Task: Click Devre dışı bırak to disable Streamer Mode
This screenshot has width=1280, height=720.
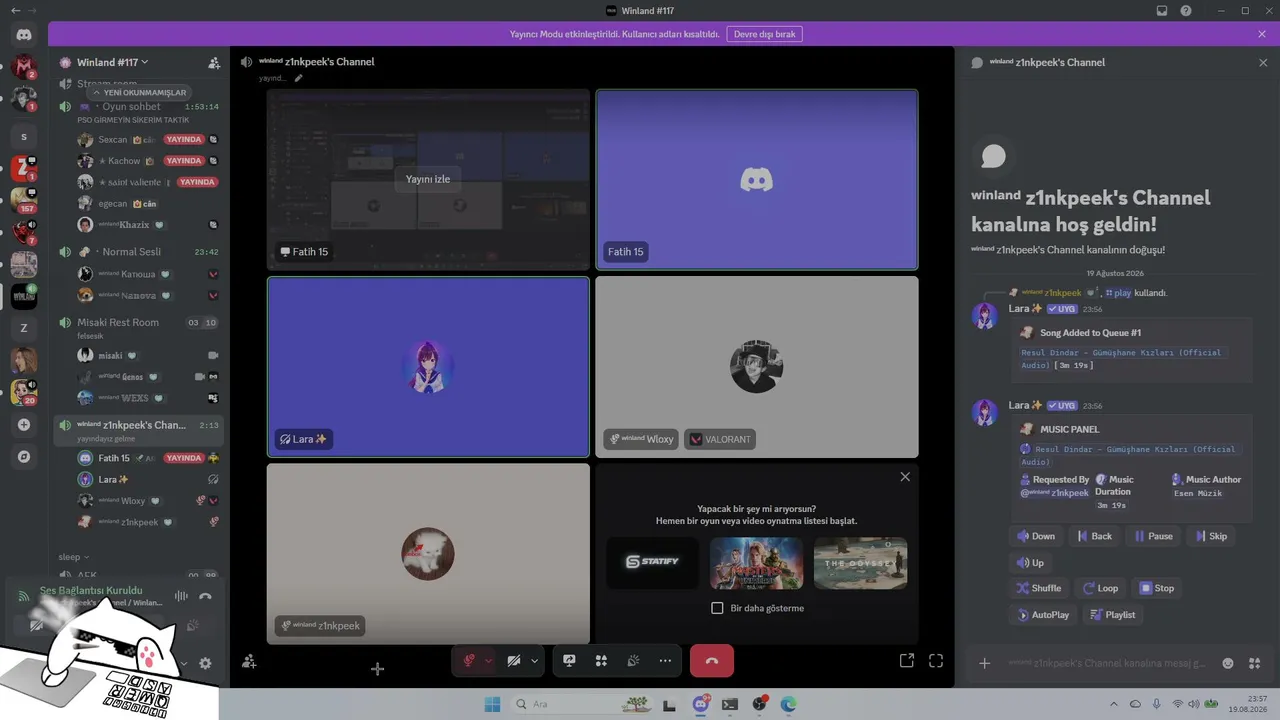Action: [x=765, y=34]
